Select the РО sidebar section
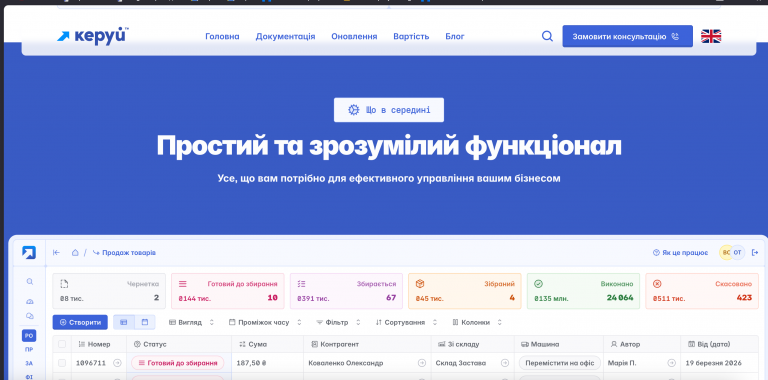The width and height of the screenshot is (768, 380). [29, 335]
